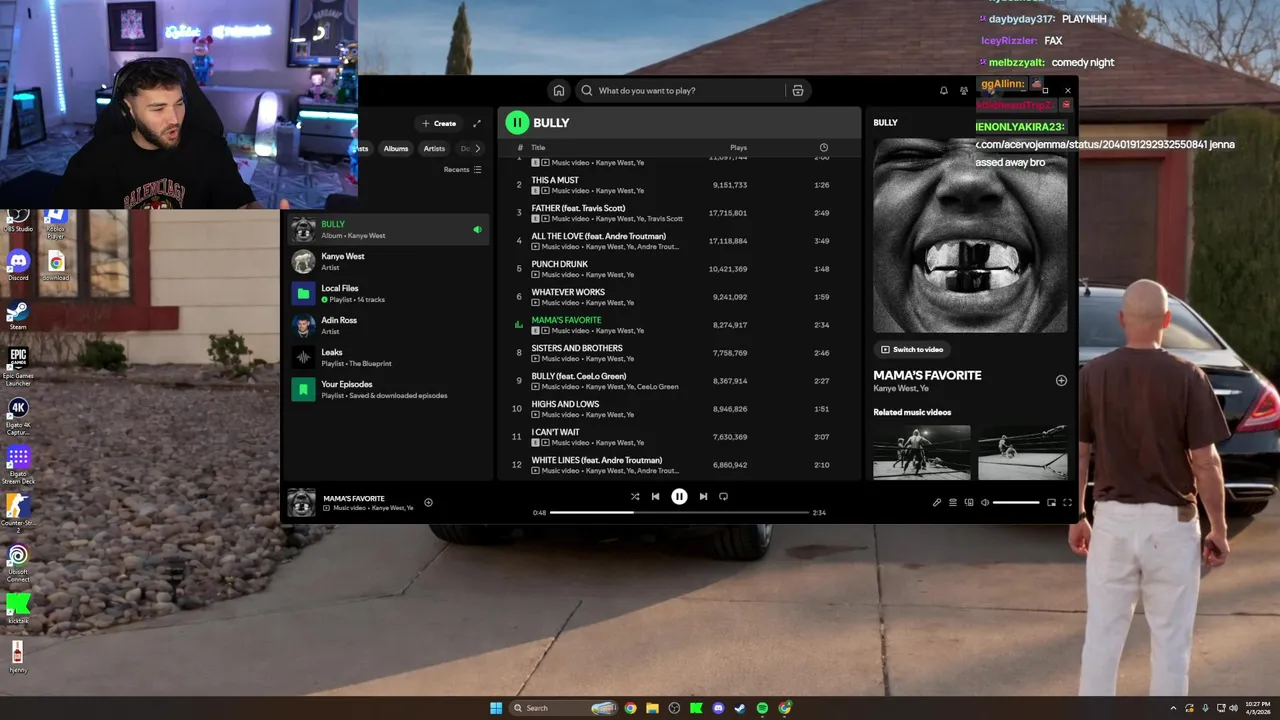Play track I CAN'T WAIT
This screenshot has height=720, width=1280.
point(678,437)
